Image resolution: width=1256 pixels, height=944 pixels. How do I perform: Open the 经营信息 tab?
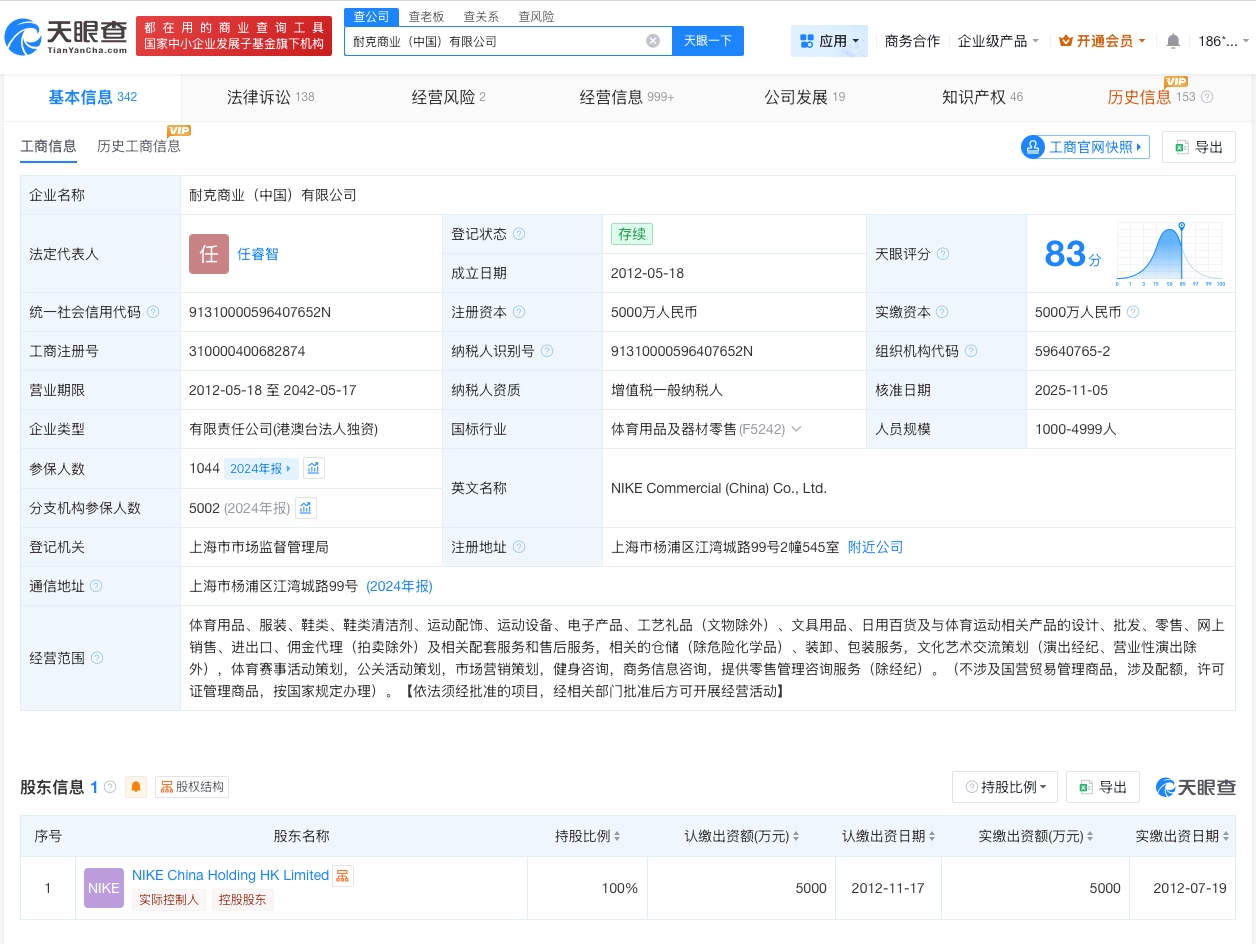(x=627, y=97)
